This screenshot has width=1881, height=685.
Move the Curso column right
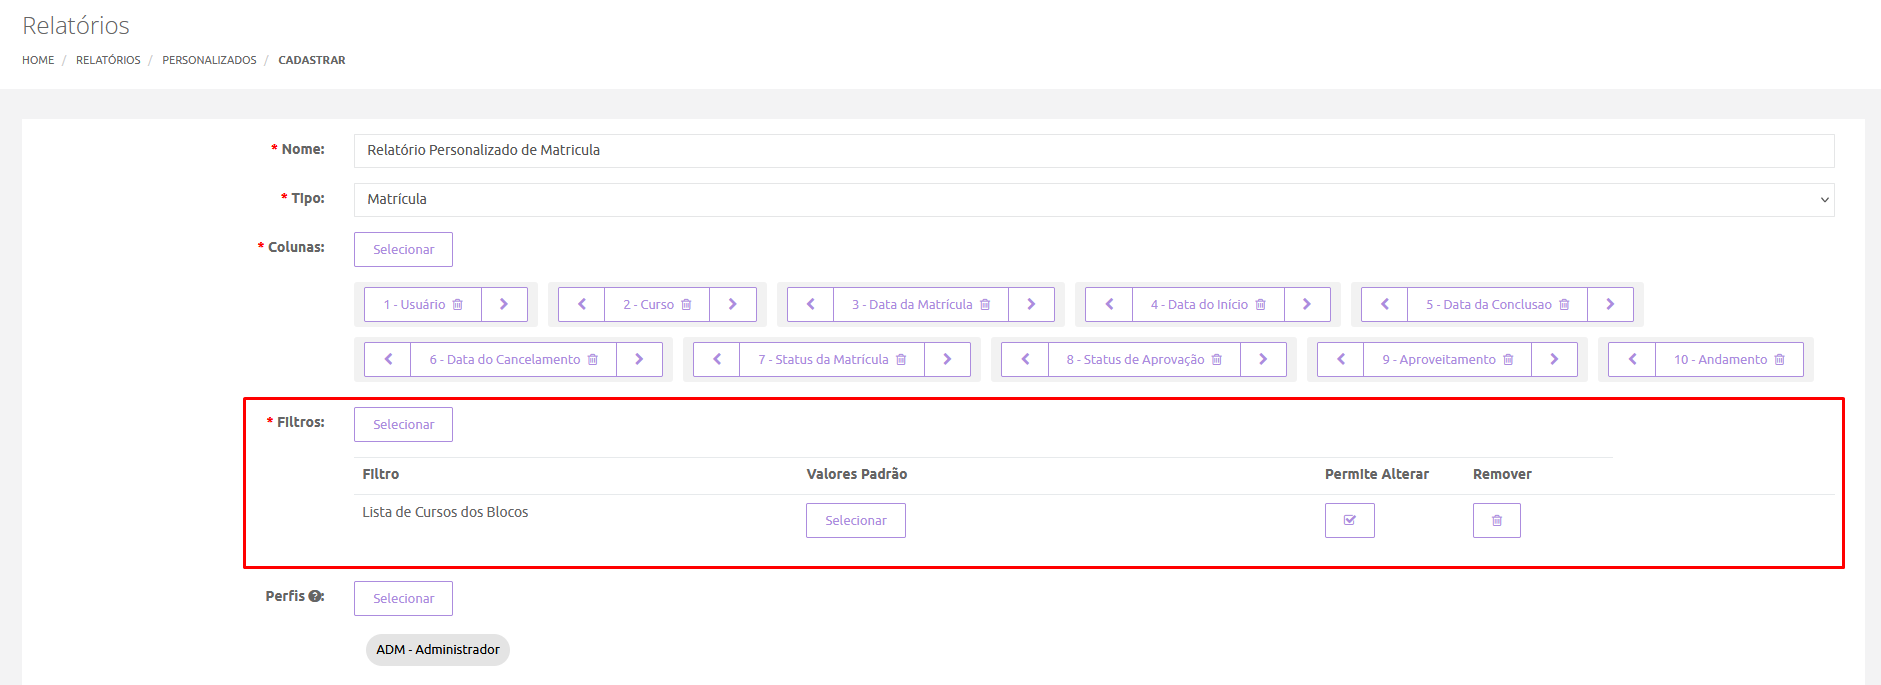pos(732,305)
